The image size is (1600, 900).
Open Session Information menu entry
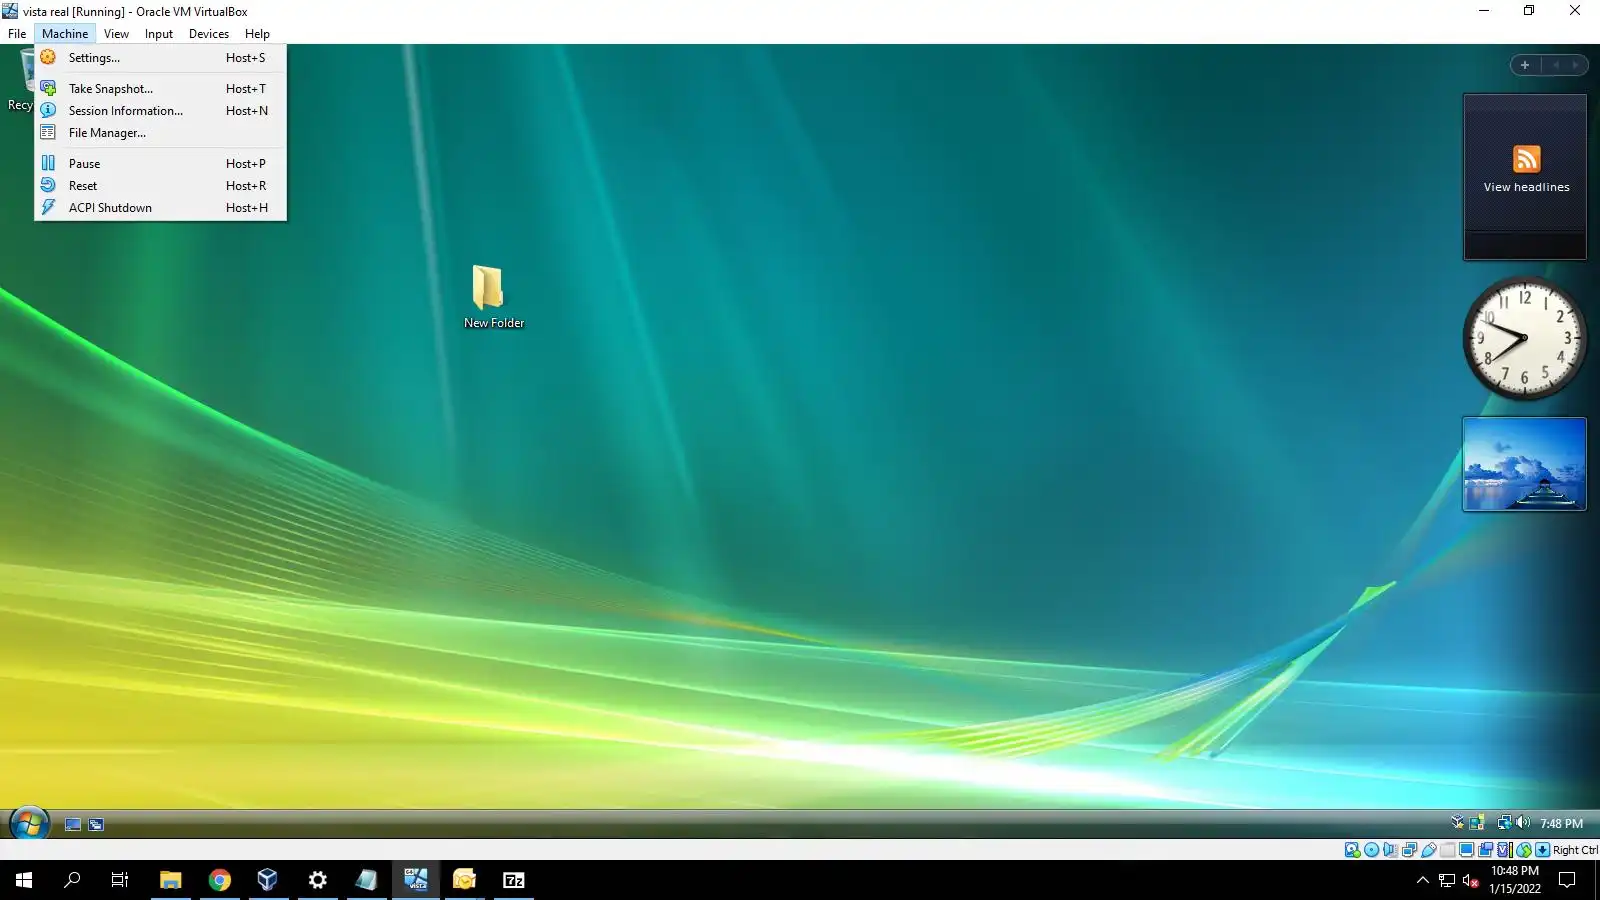(160, 111)
